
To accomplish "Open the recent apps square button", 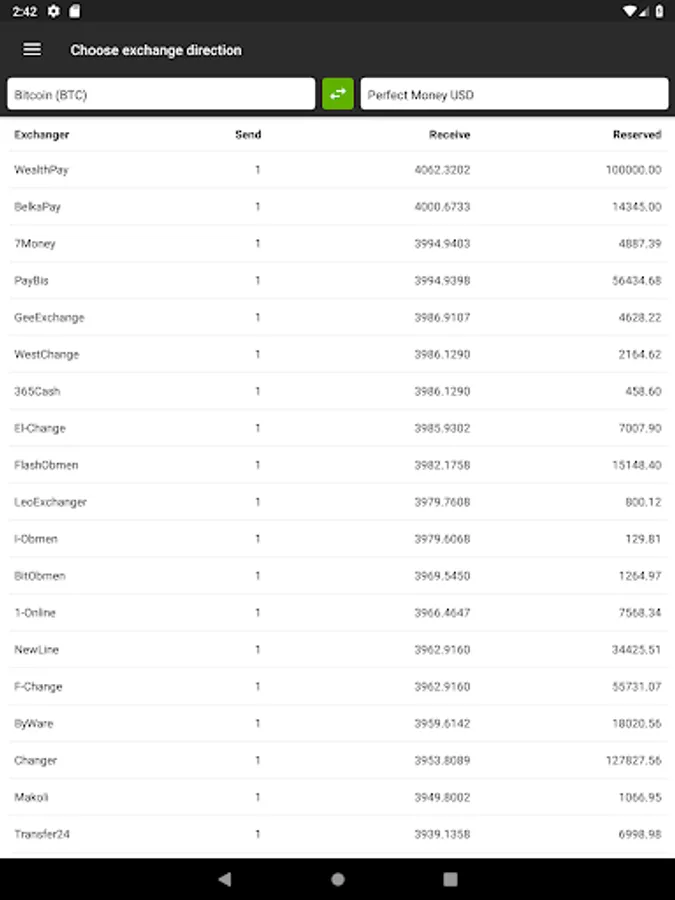I will click(x=450, y=879).
